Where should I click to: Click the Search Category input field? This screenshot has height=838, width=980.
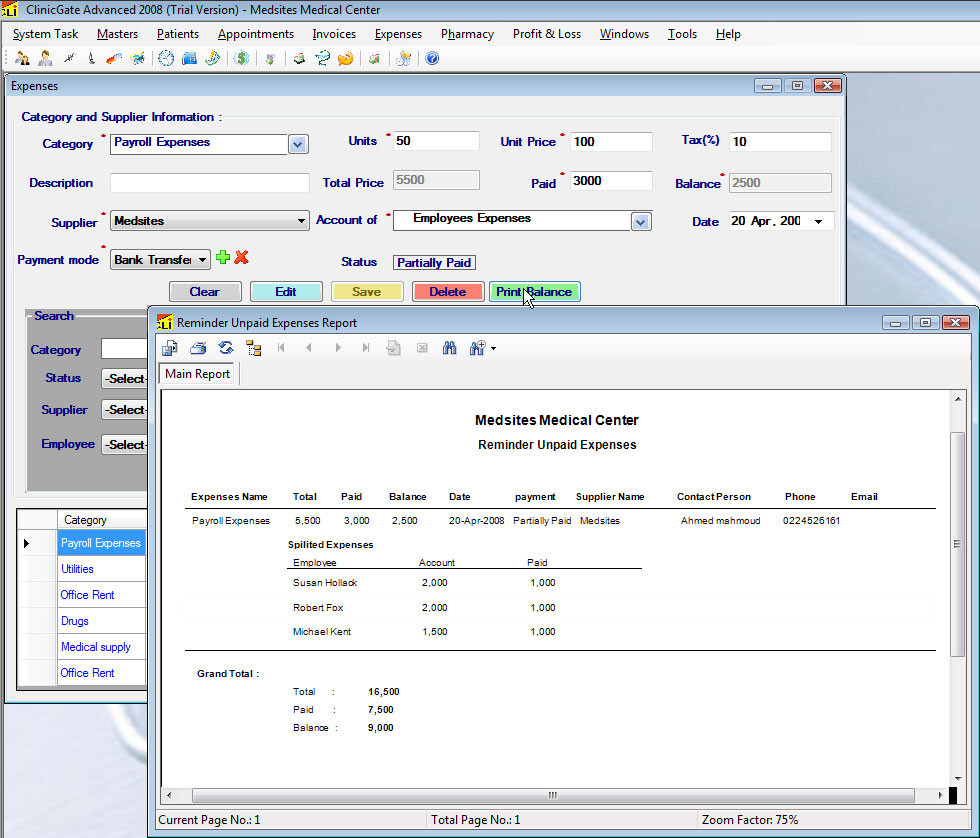[125, 349]
